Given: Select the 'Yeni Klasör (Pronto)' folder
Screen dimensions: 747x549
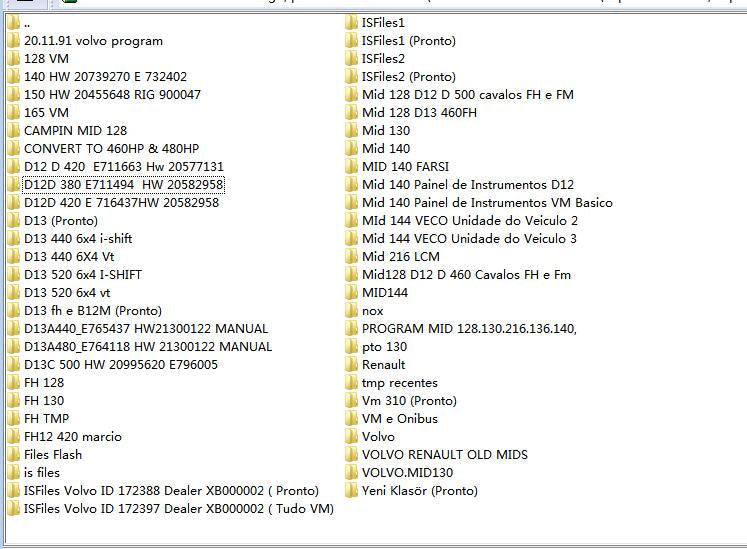Looking at the screenshot, I should pyautogui.click(x=419, y=491).
